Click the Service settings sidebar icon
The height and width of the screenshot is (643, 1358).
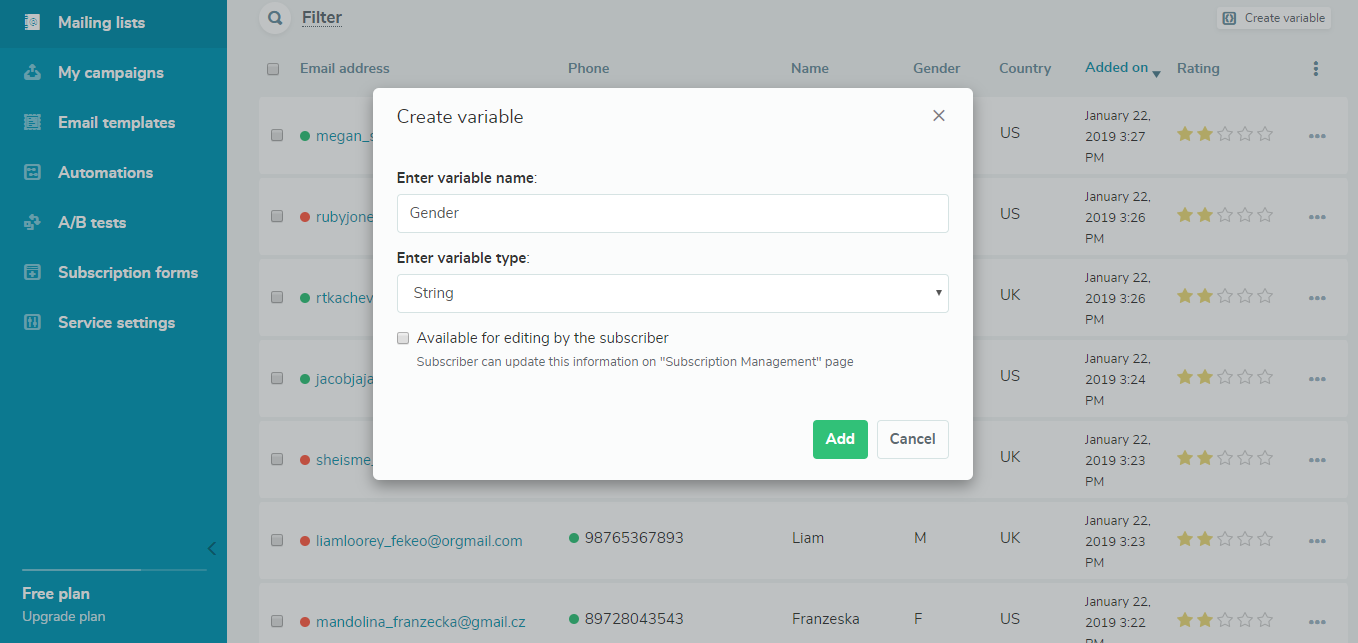pos(32,322)
